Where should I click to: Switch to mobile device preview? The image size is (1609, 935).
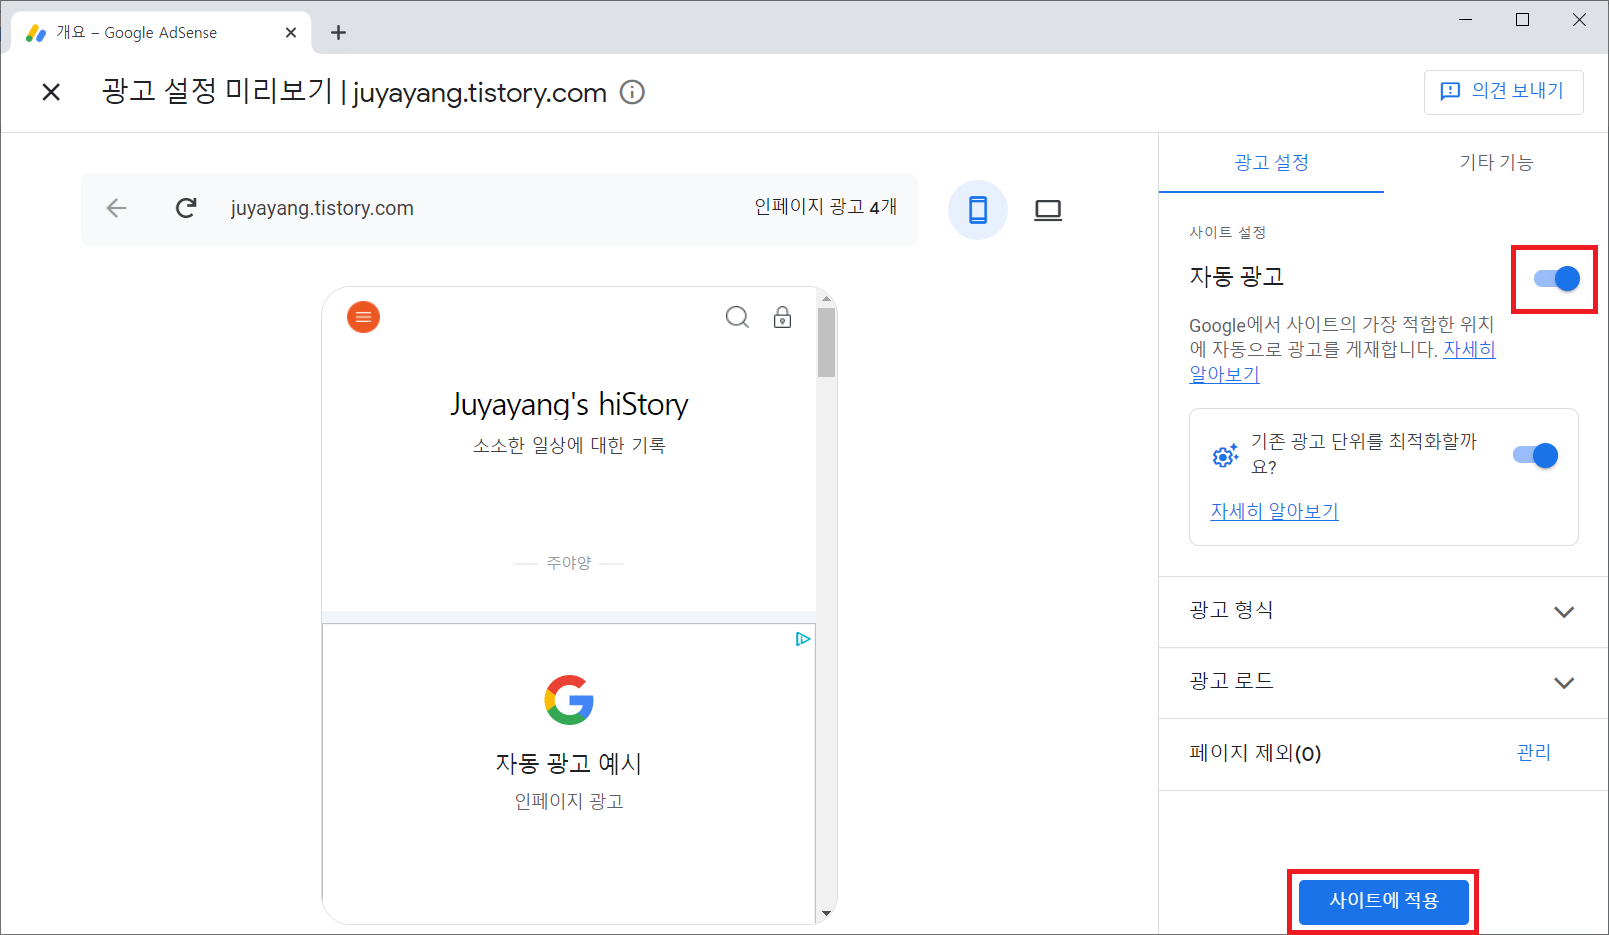[x=977, y=210]
